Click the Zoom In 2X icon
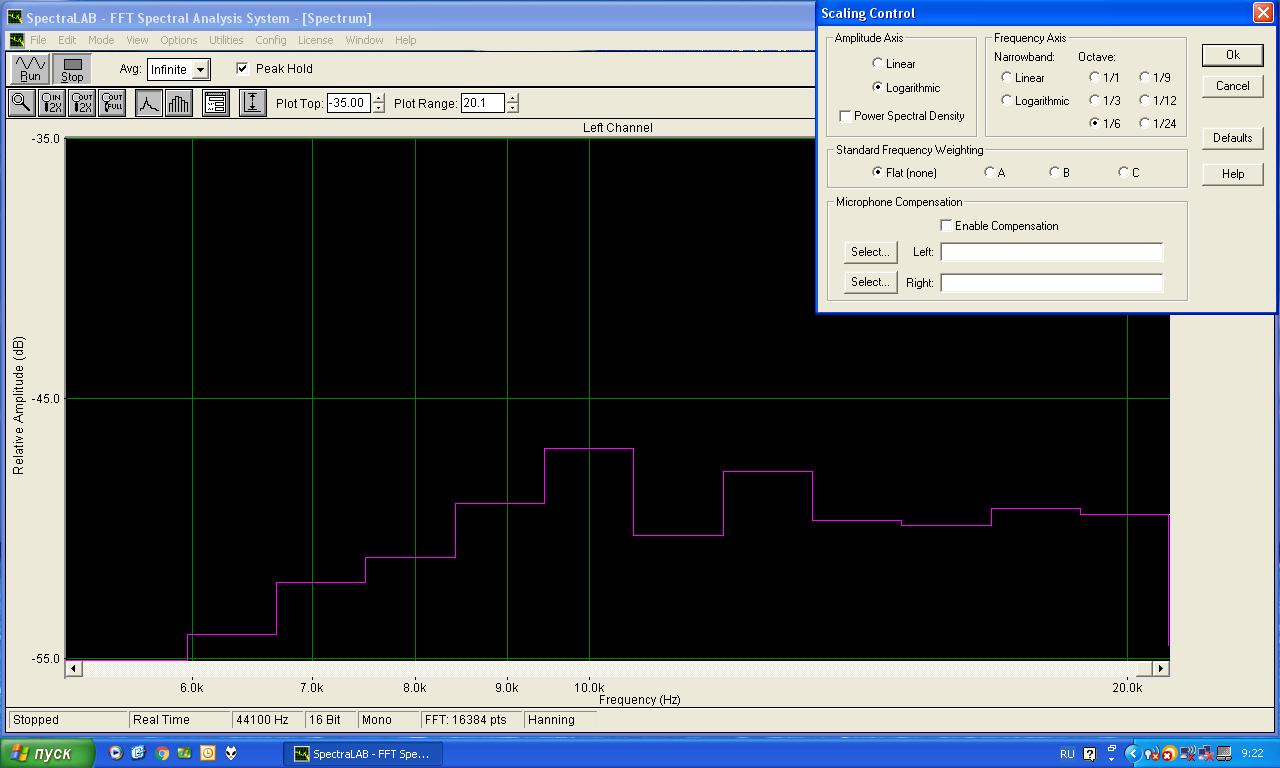The width and height of the screenshot is (1280, 768). point(51,103)
